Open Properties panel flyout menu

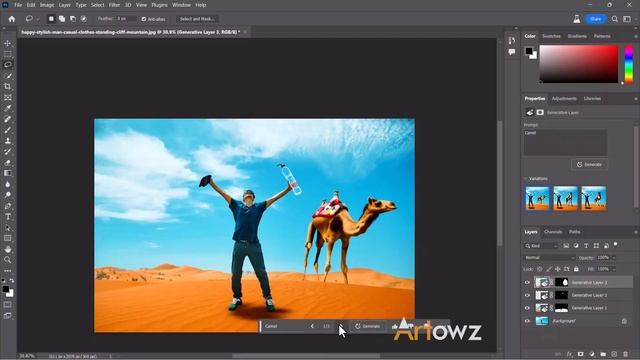(x=636, y=99)
